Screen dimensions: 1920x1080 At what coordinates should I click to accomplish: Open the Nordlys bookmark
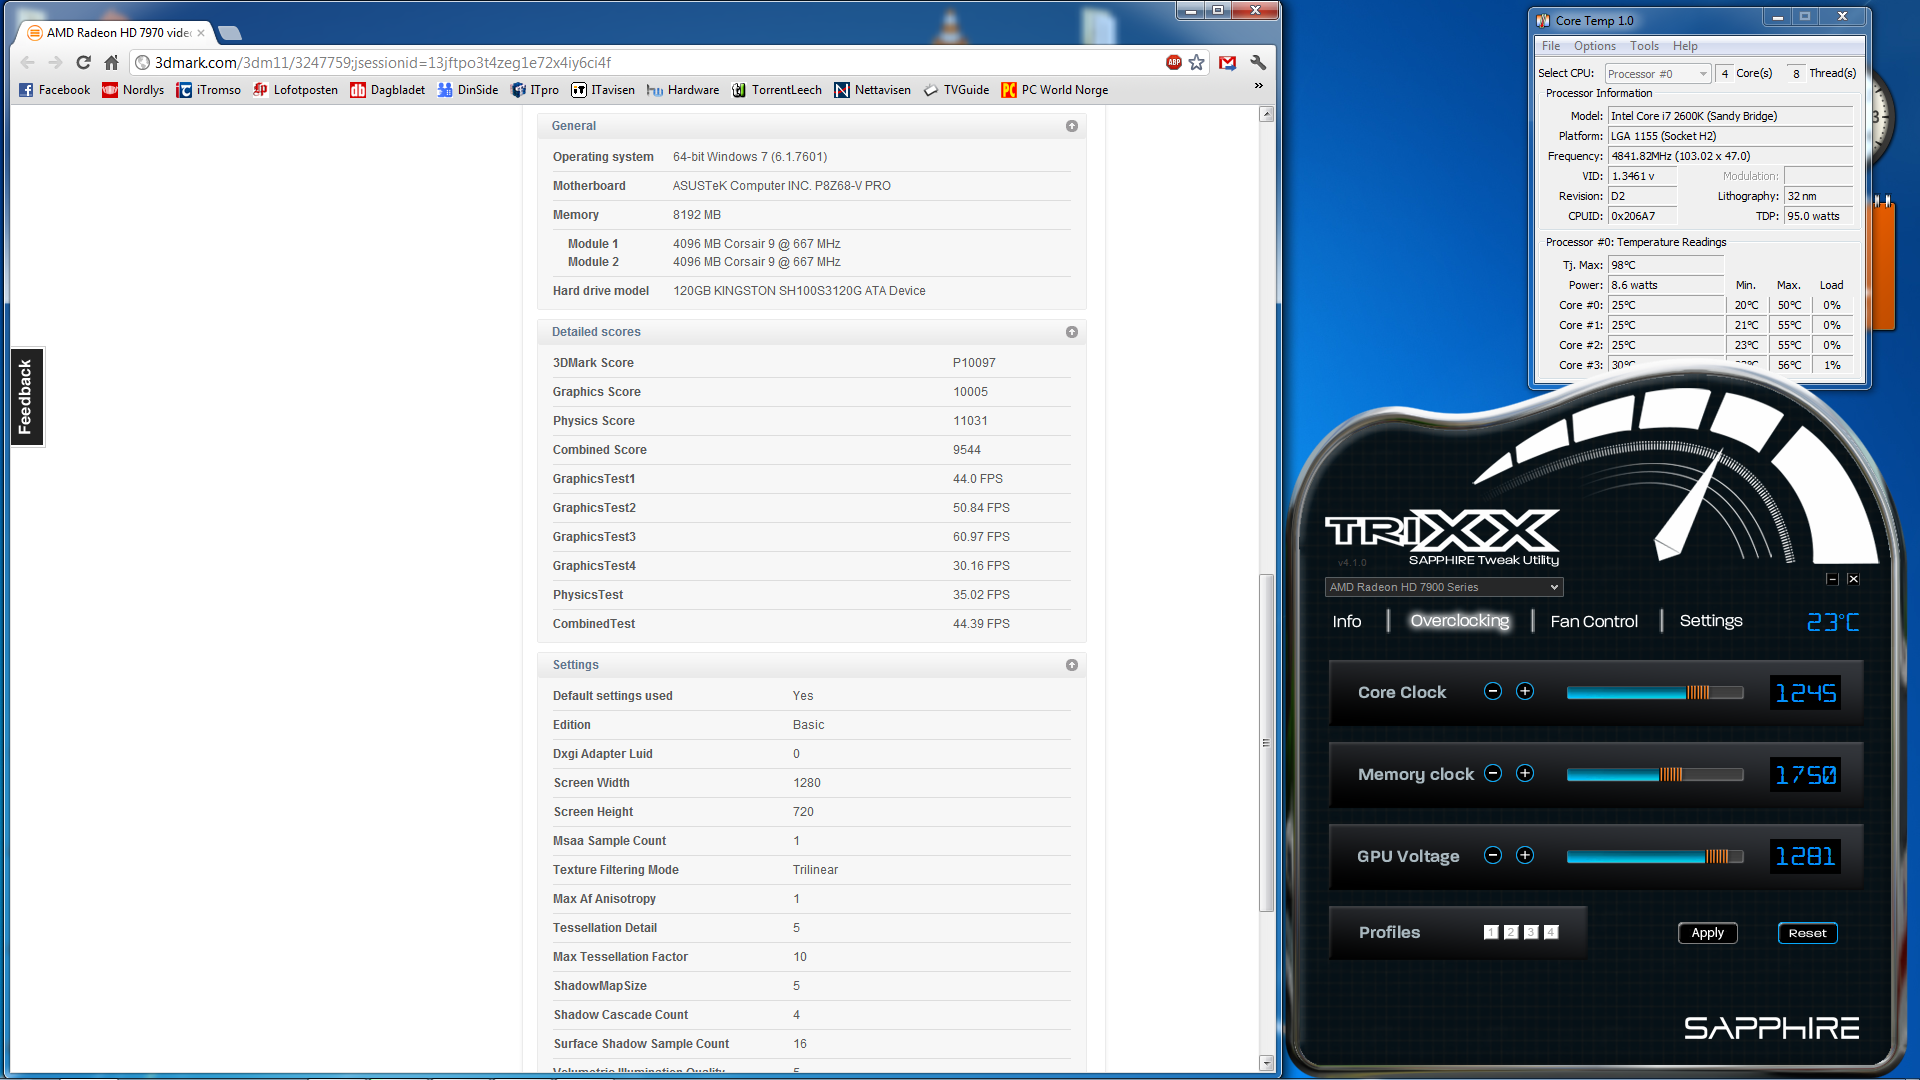[x=133, y=90]
